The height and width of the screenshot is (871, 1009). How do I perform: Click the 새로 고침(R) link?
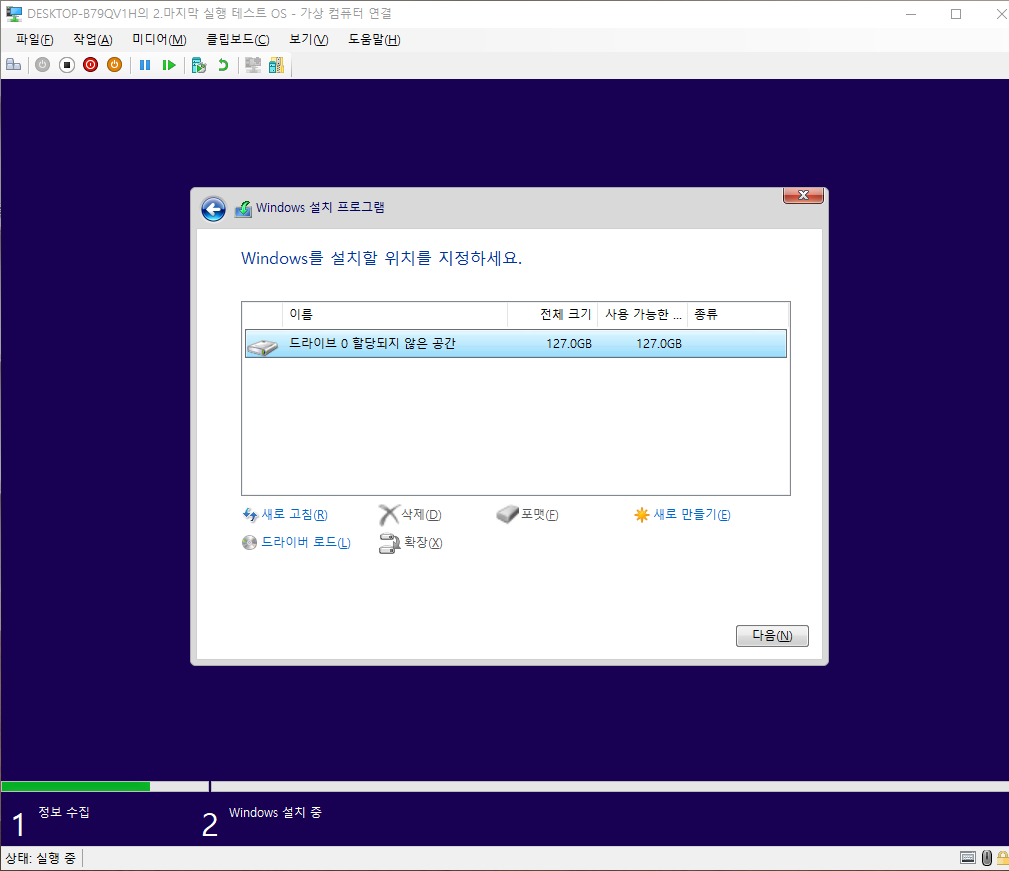(x=295, y=515)
